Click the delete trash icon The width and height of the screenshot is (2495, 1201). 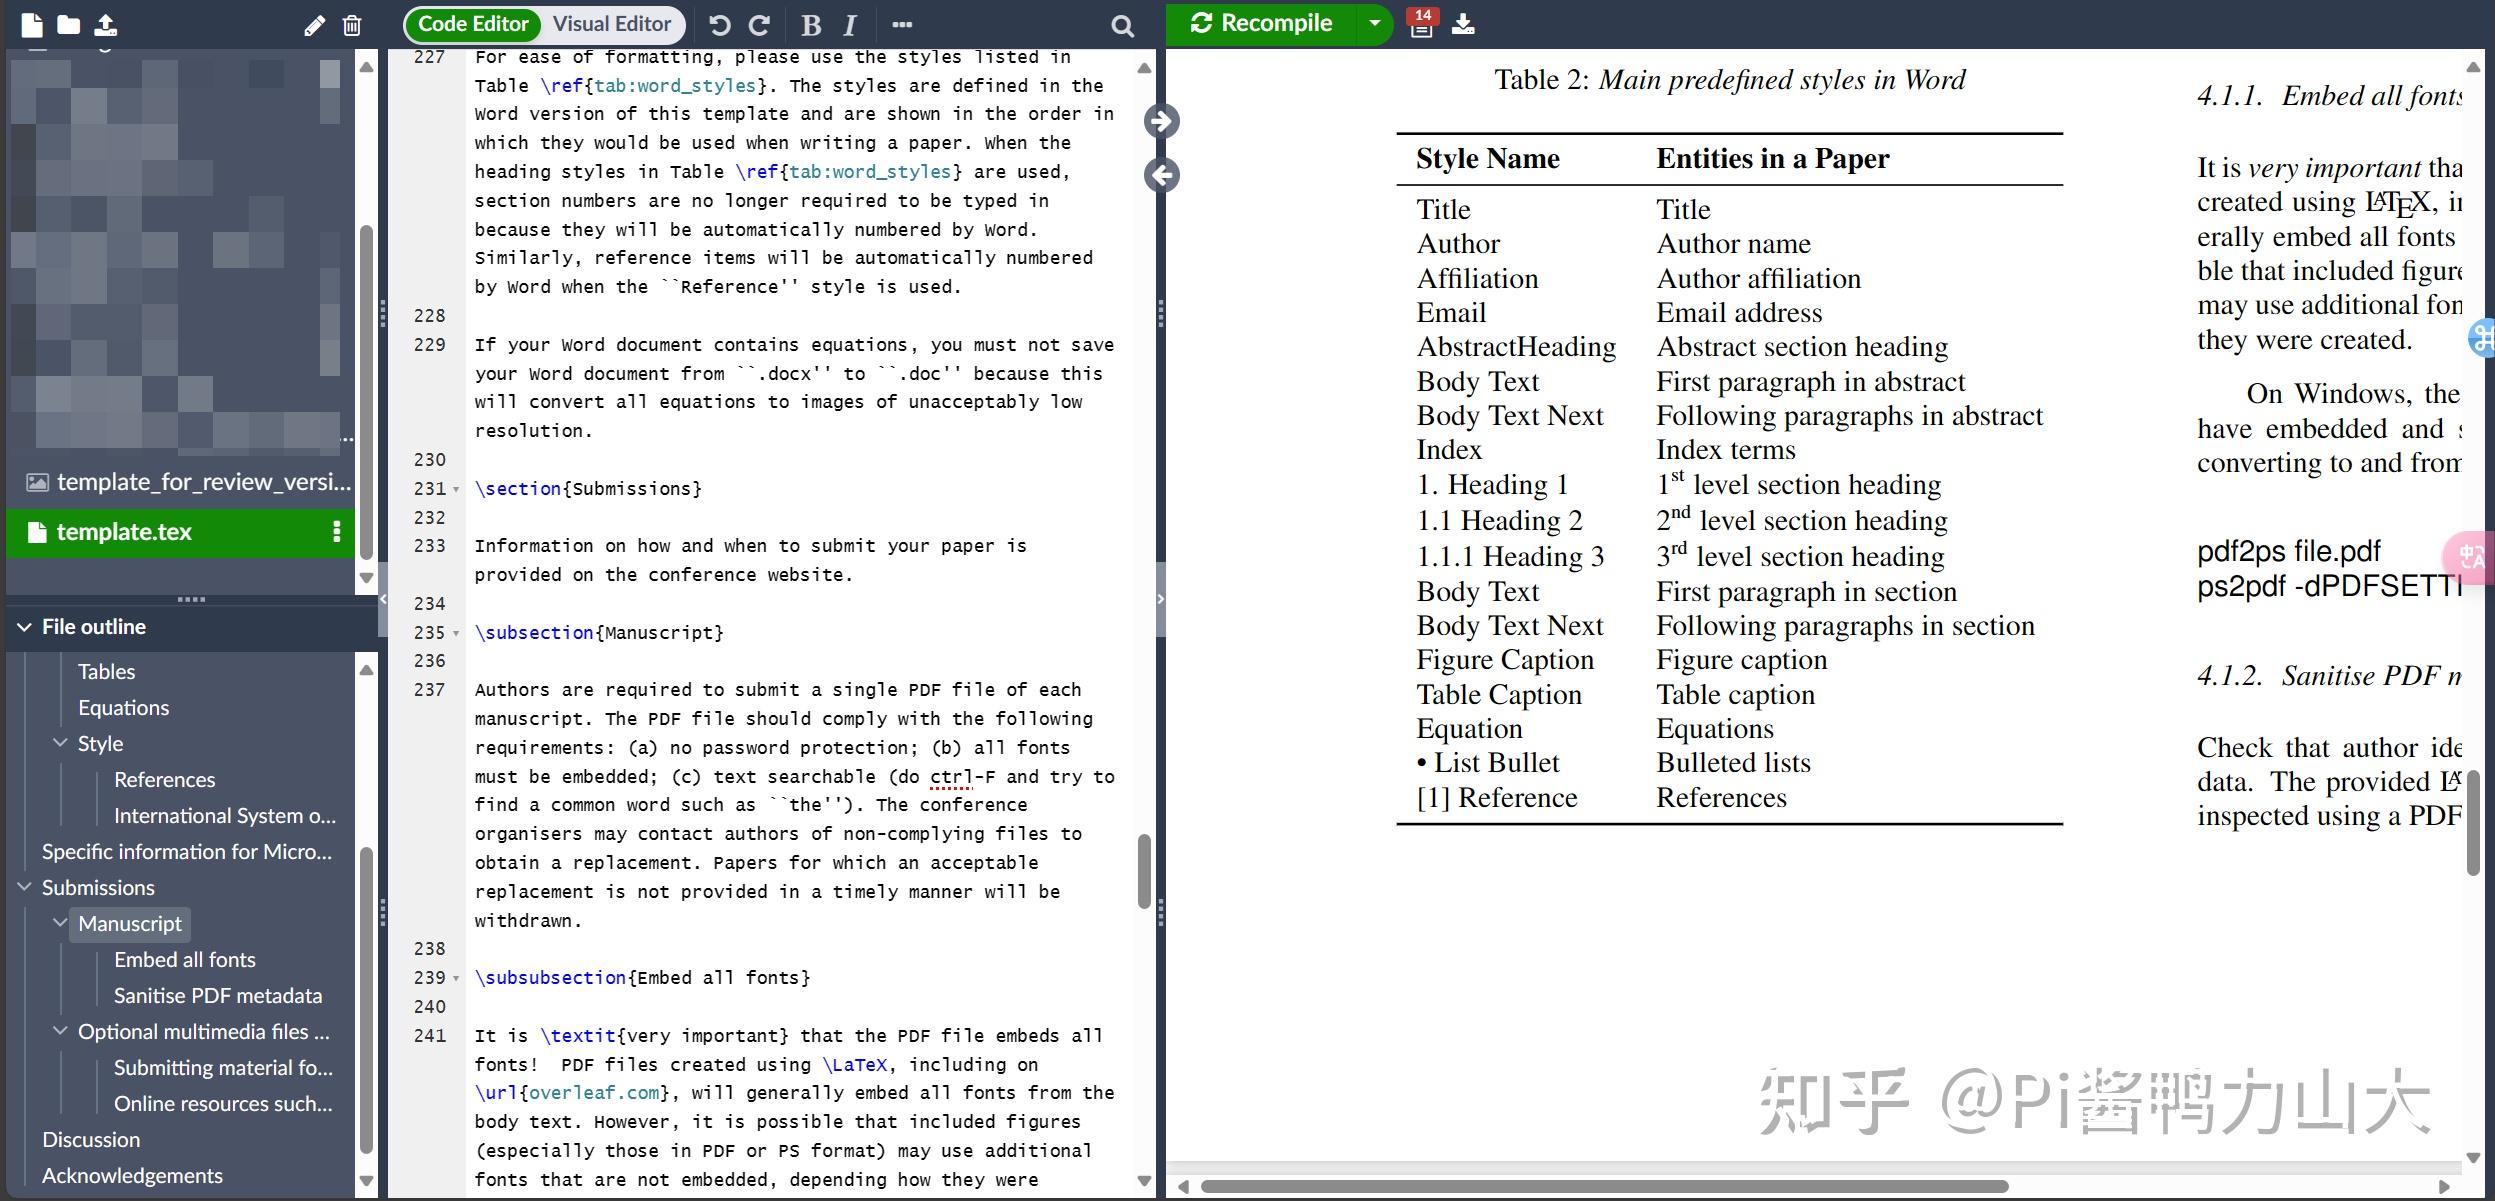[352, 26]
